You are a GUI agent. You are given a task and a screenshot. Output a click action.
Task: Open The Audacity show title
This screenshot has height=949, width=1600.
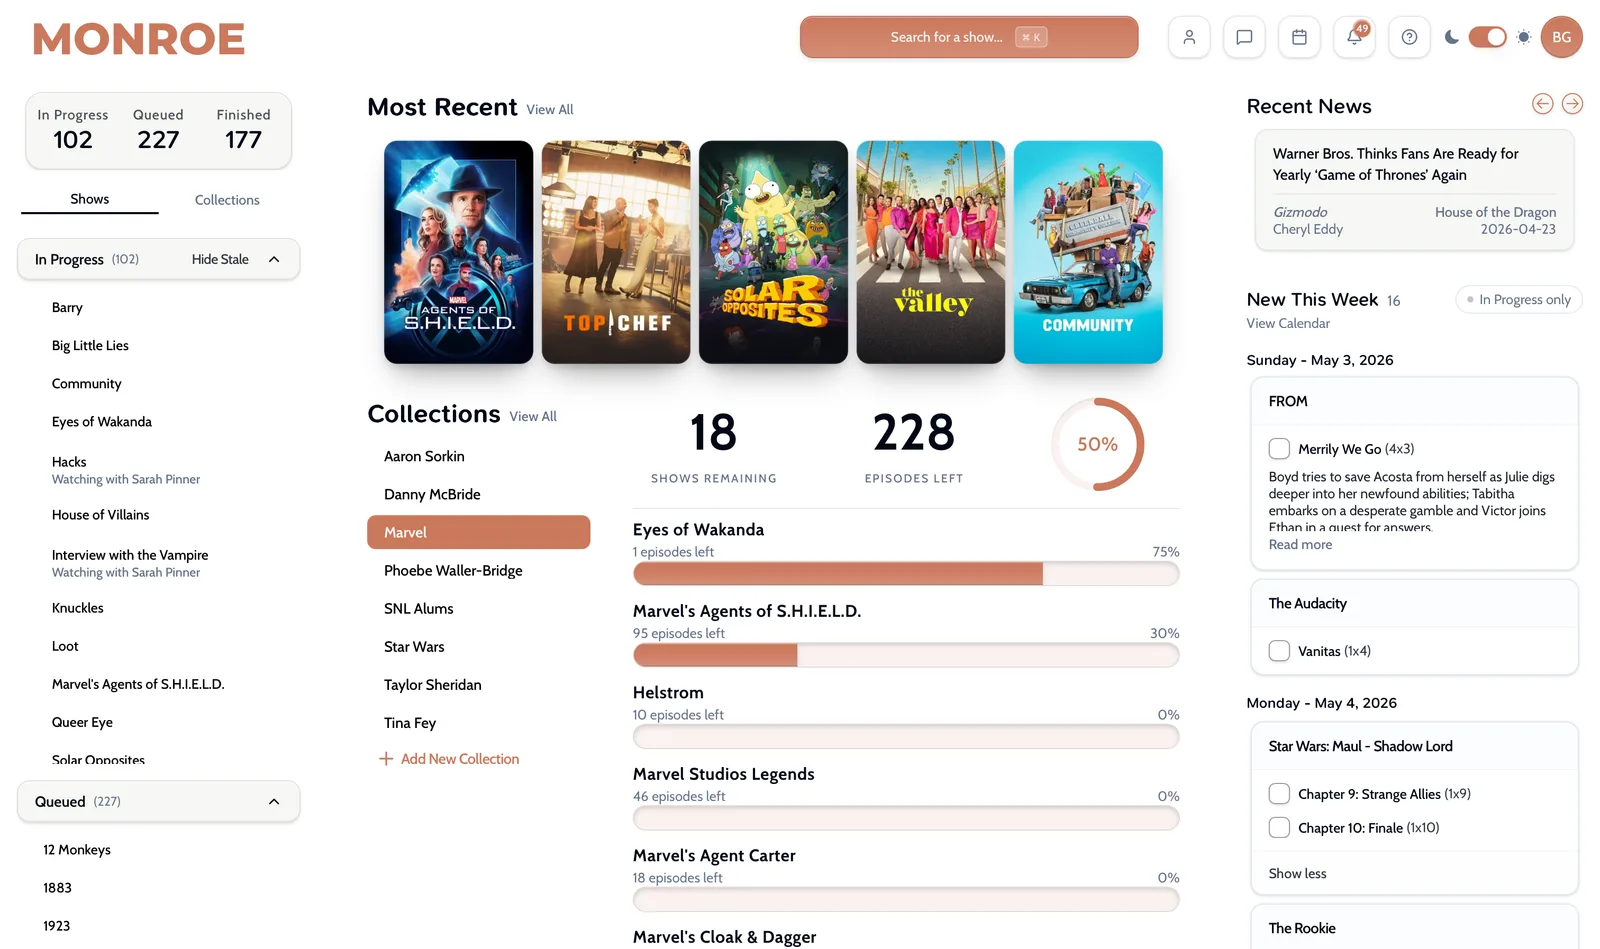click(1307, 603)
